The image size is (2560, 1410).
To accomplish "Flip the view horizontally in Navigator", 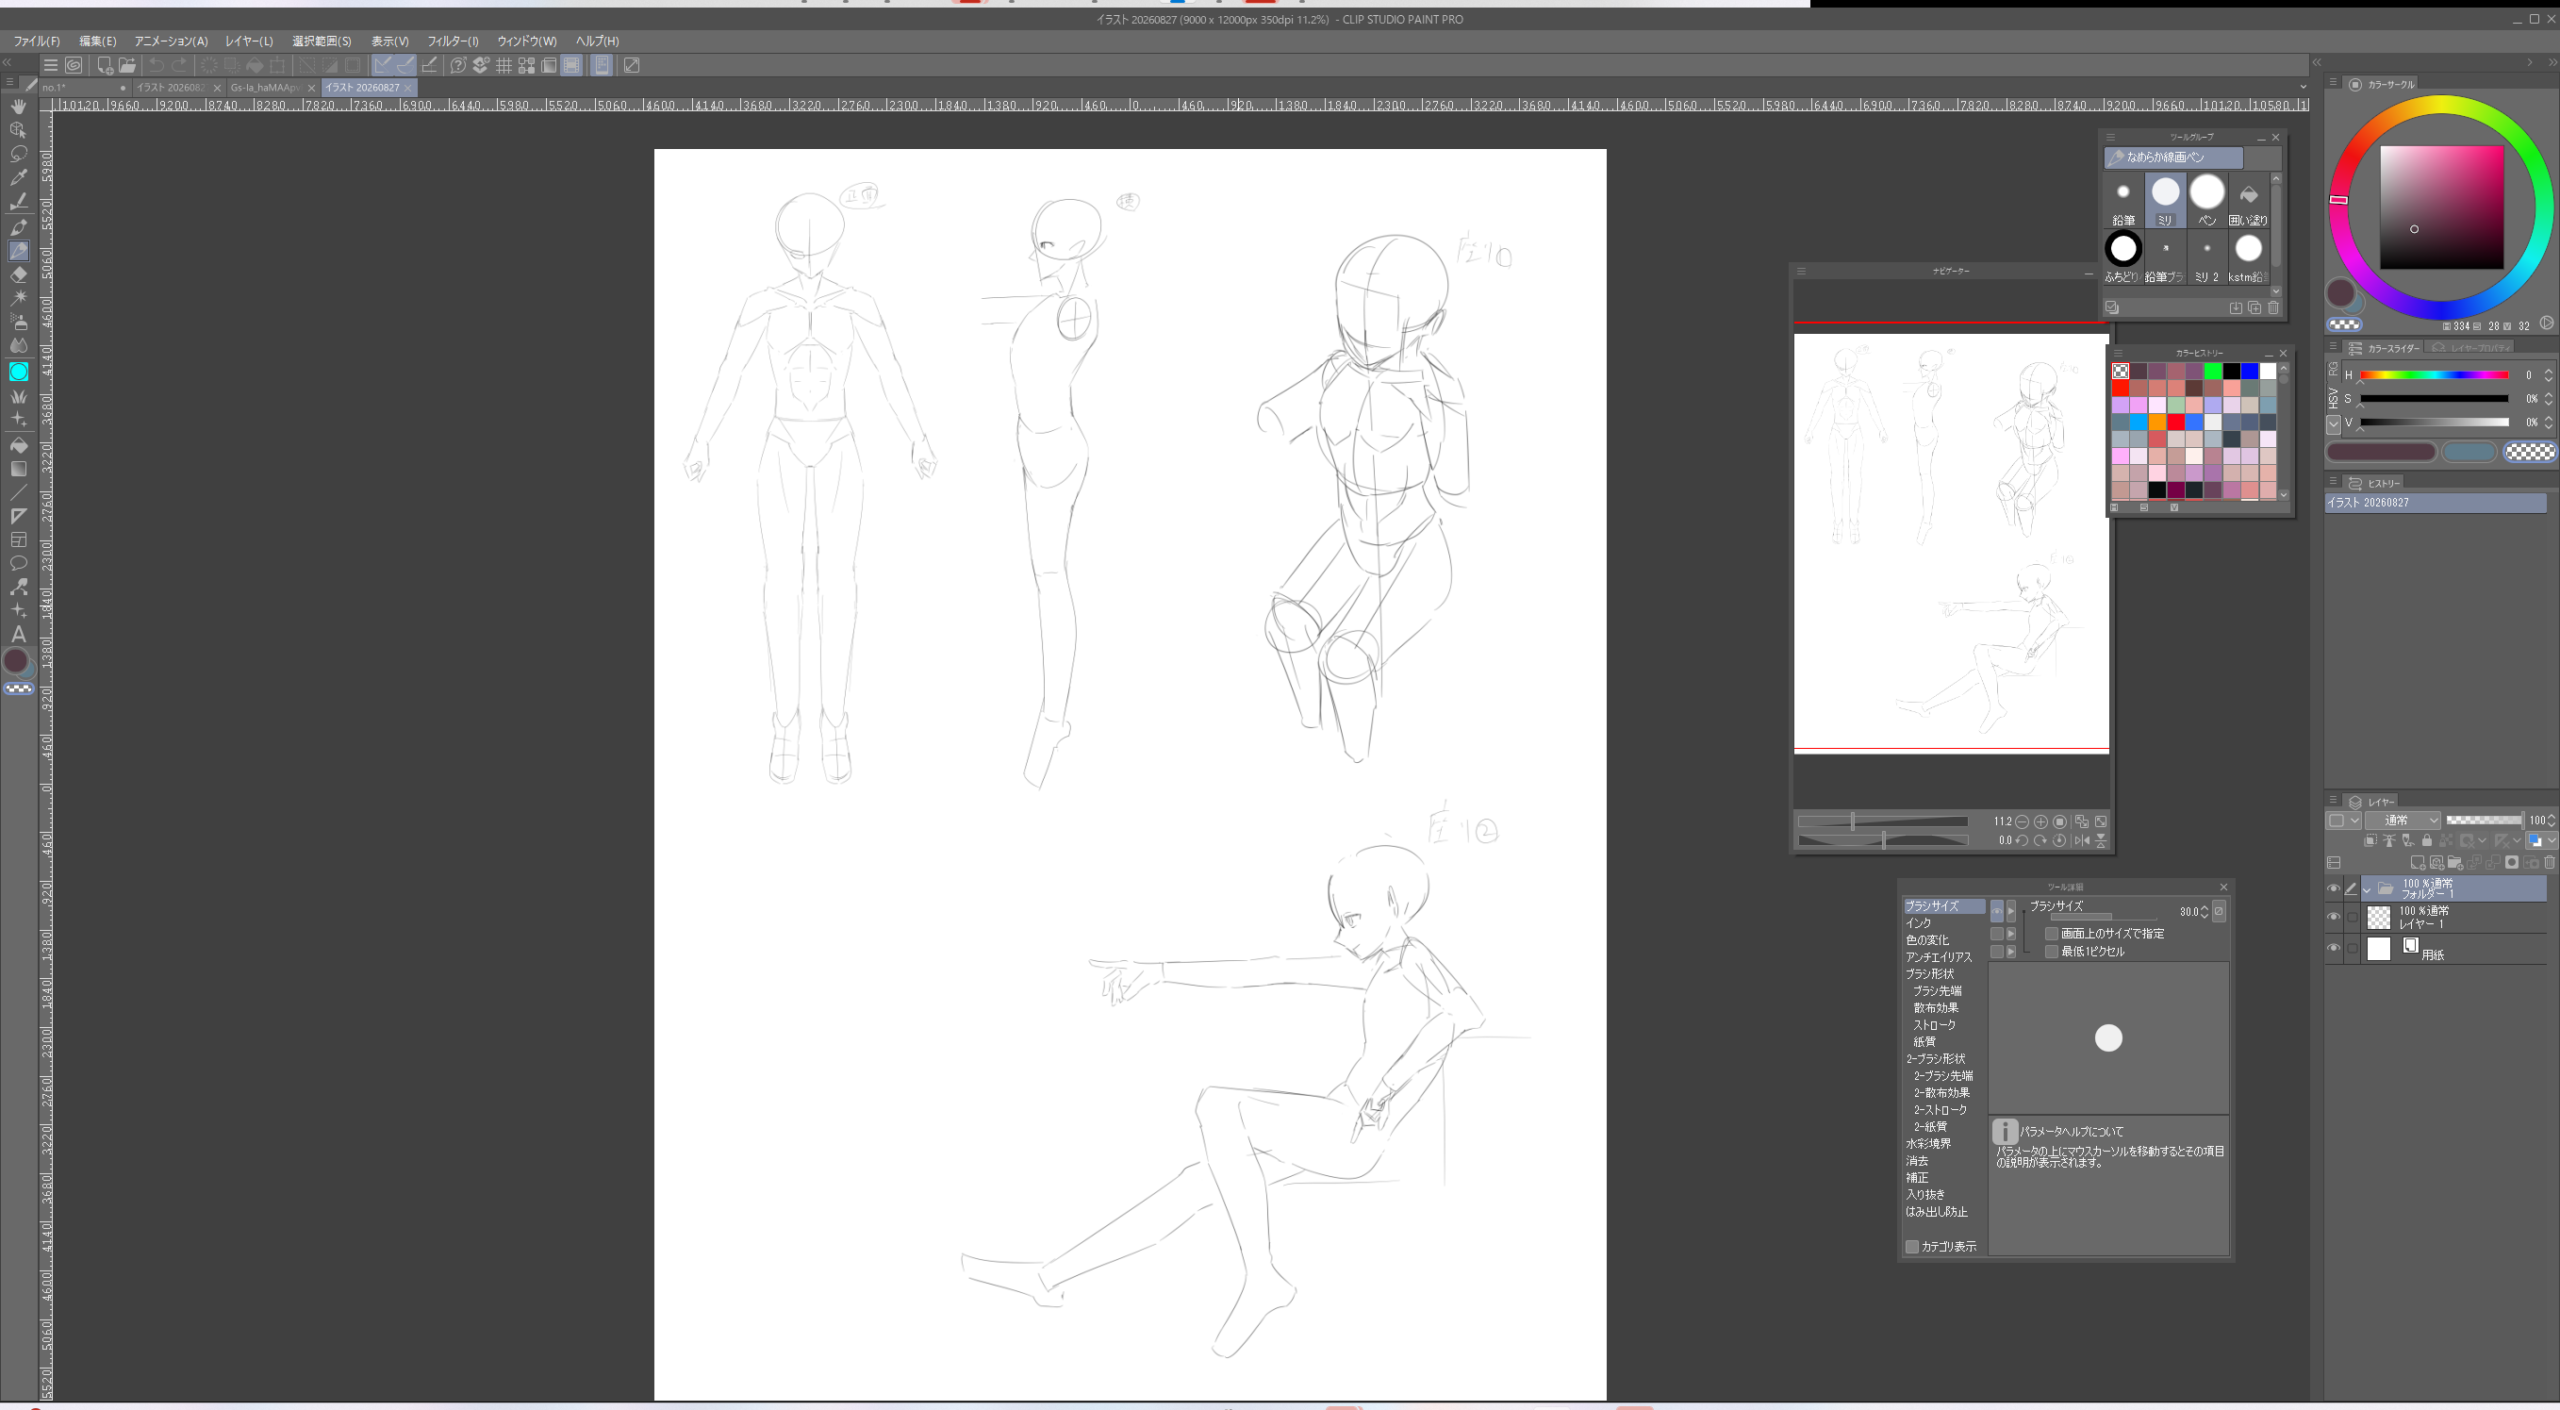I will click(2082, 841).
